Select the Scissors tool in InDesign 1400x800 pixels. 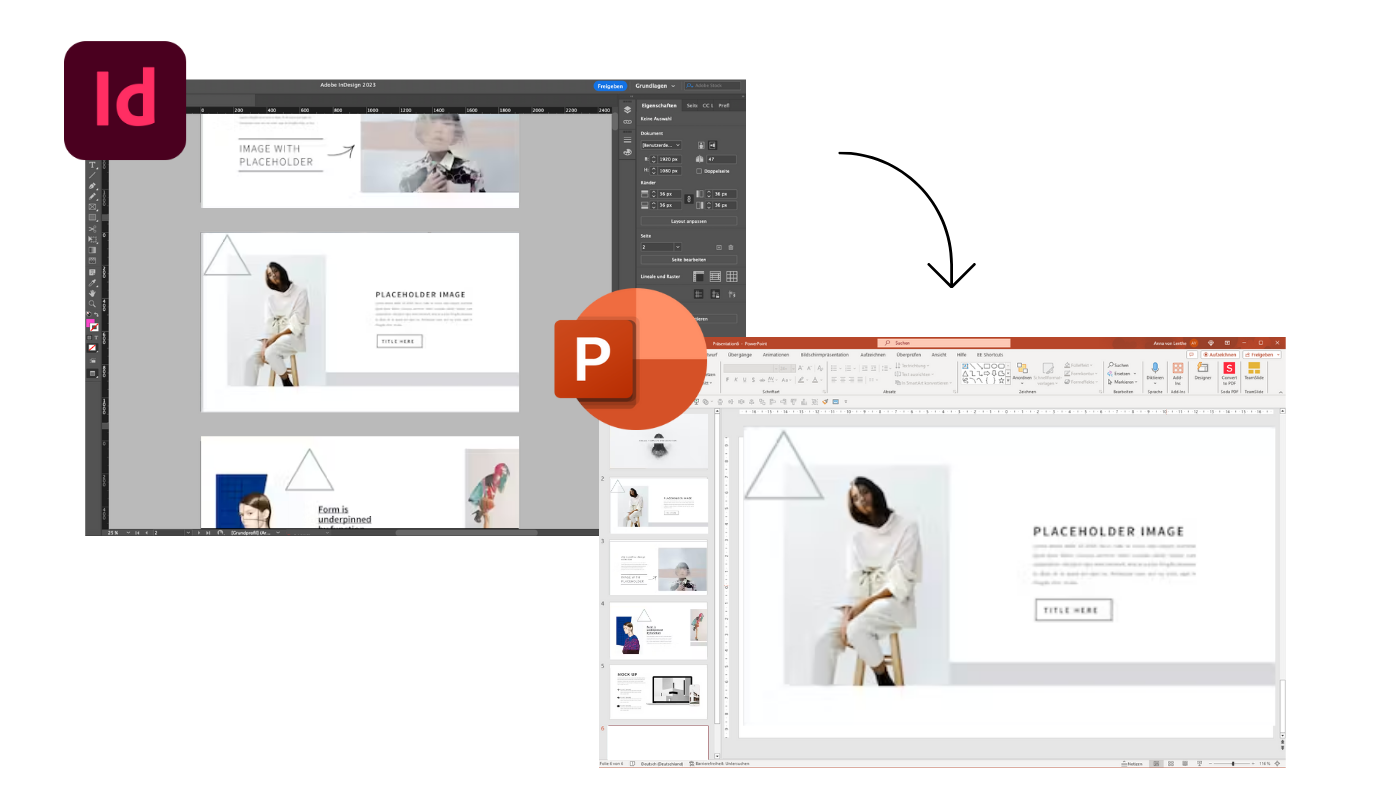[92, 229]
